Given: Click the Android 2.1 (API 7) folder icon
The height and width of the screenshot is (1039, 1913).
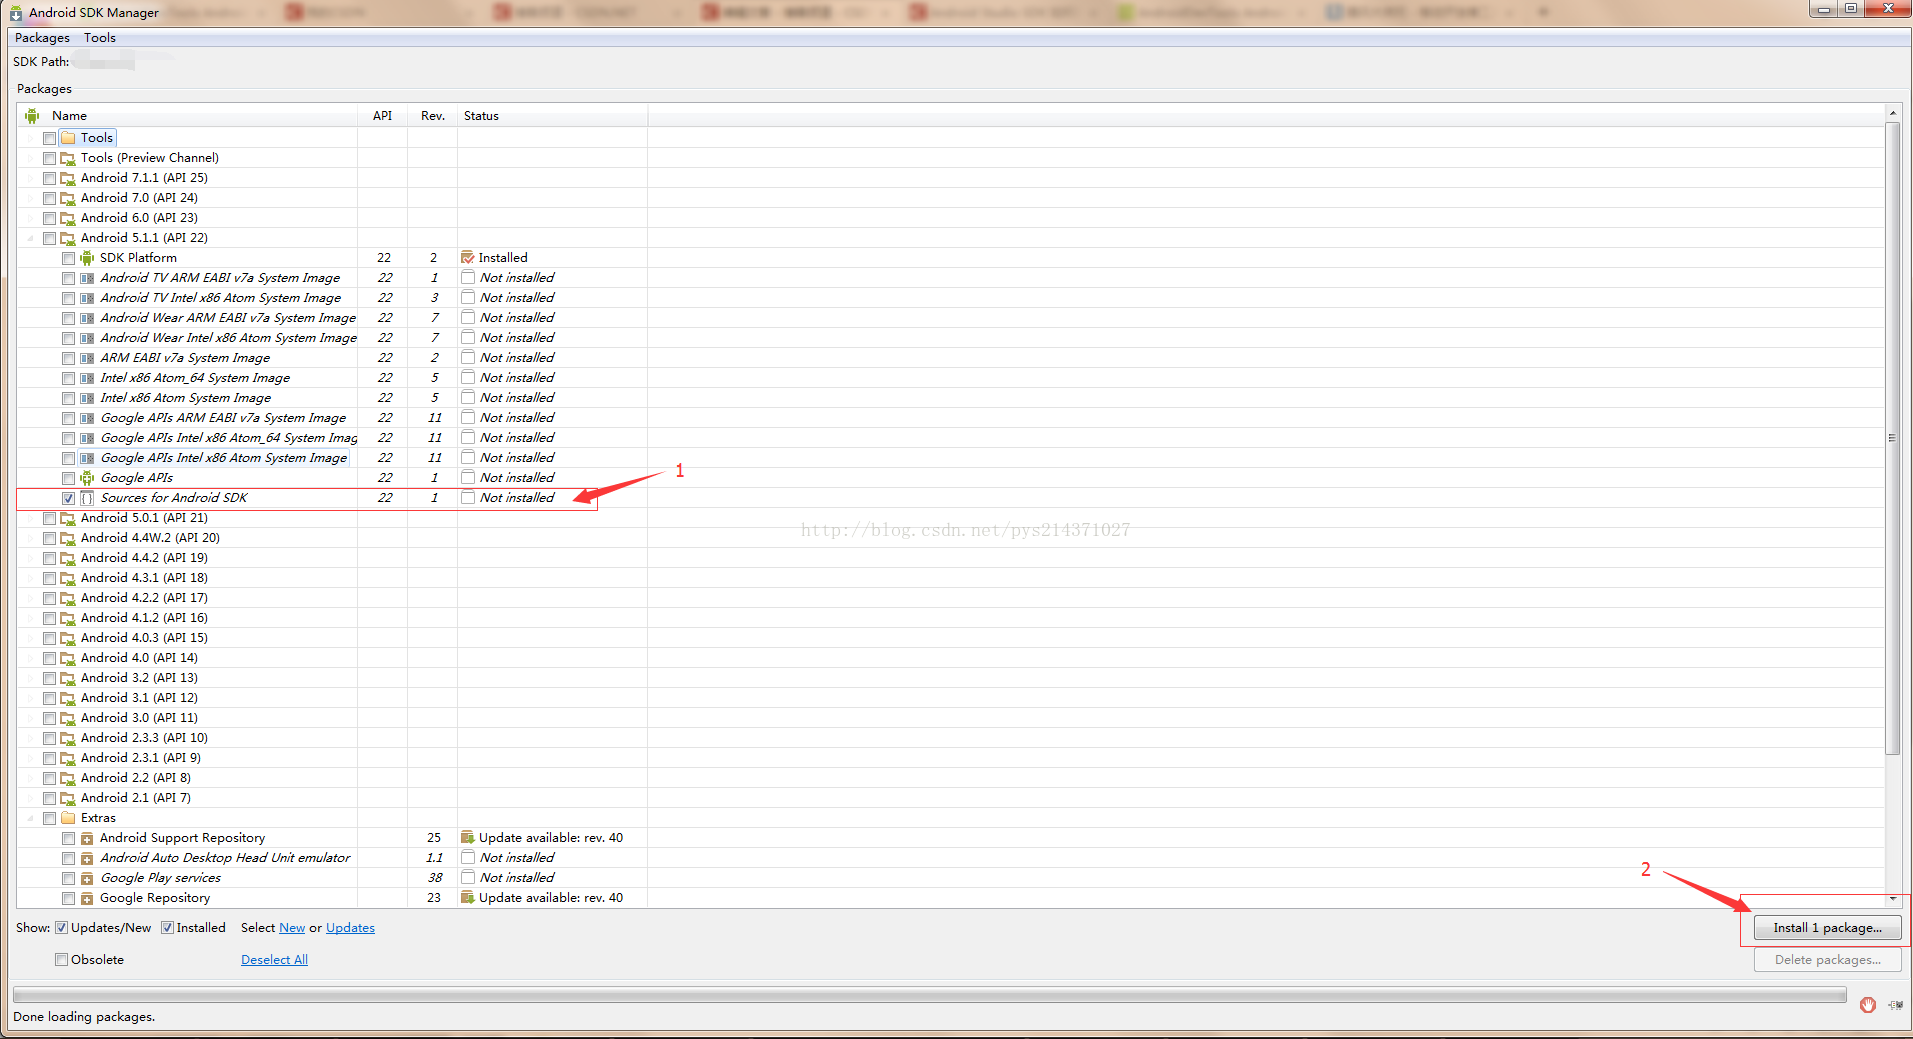Looking at the screenshot, I should (x=68, y=798).
